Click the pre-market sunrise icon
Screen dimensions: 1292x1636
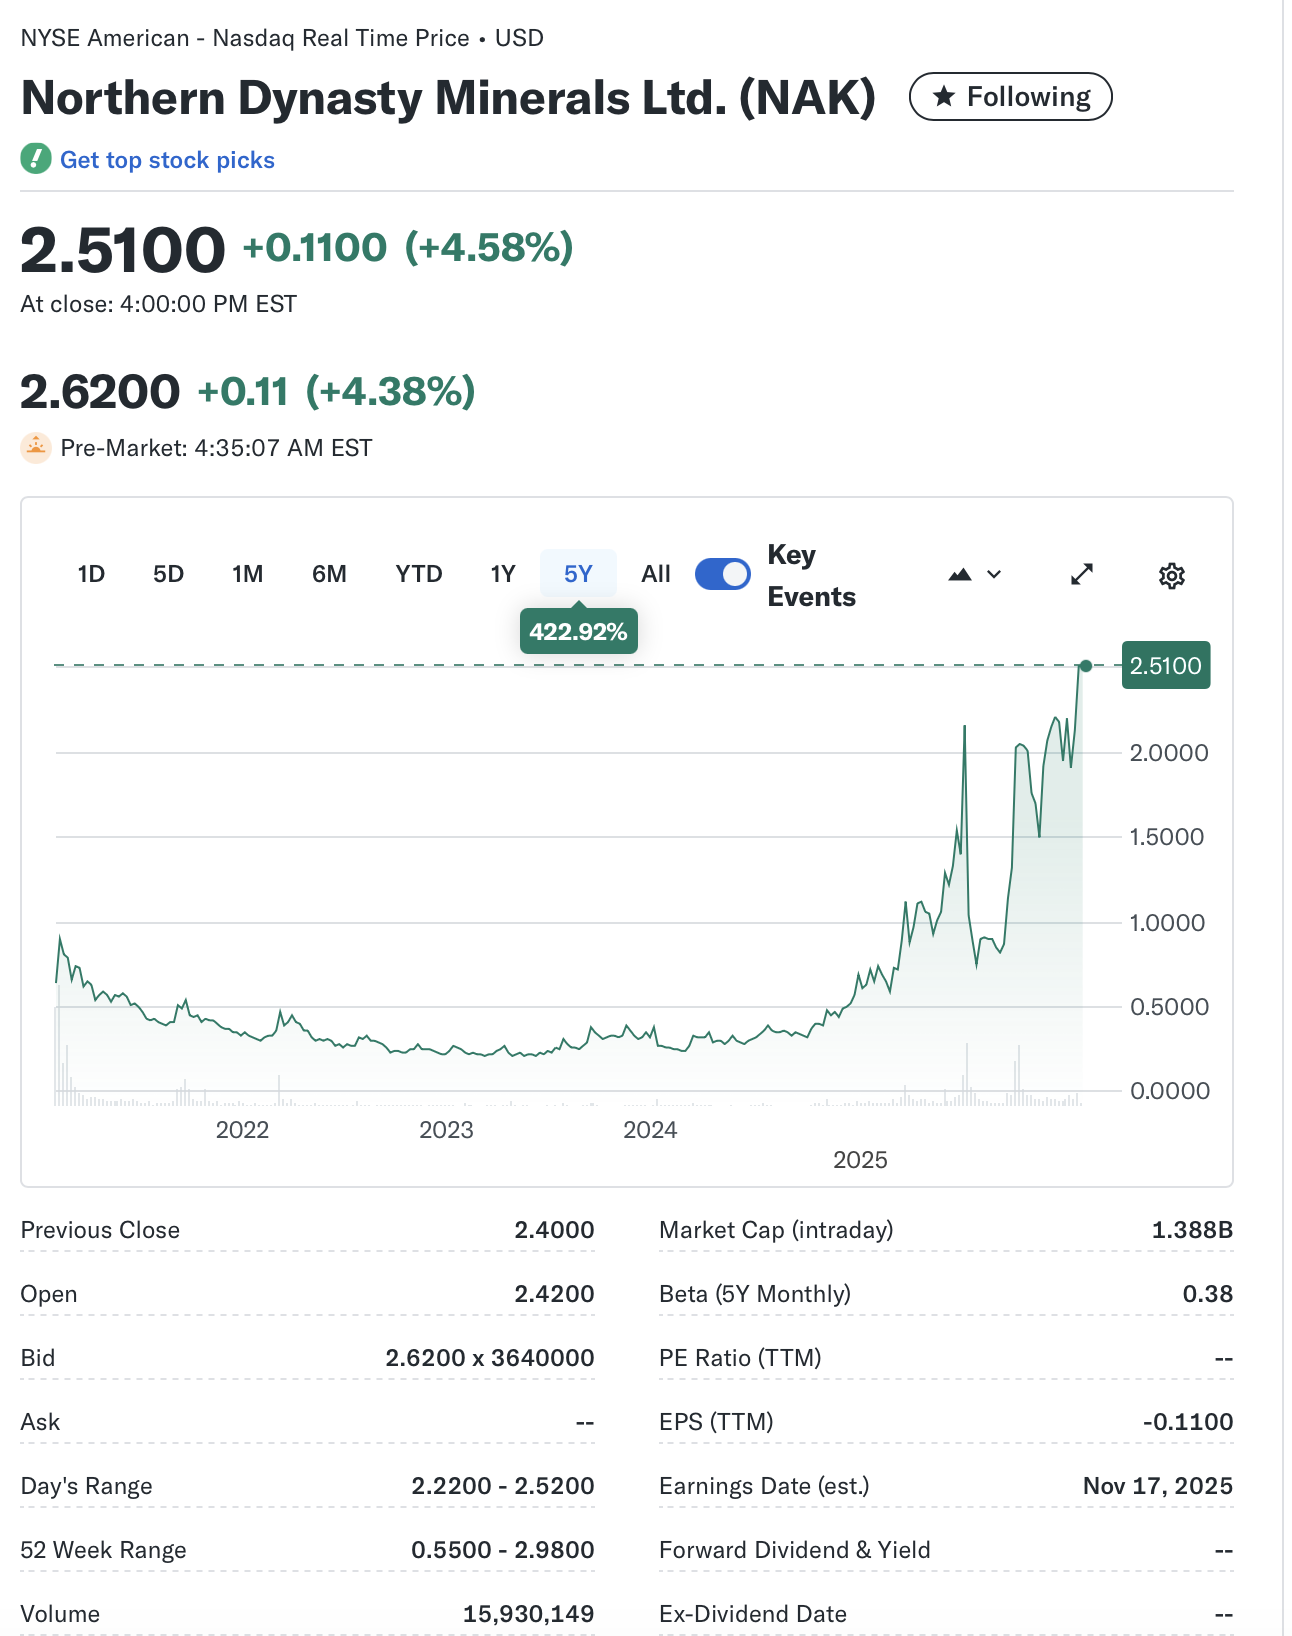tap(36, 448)
